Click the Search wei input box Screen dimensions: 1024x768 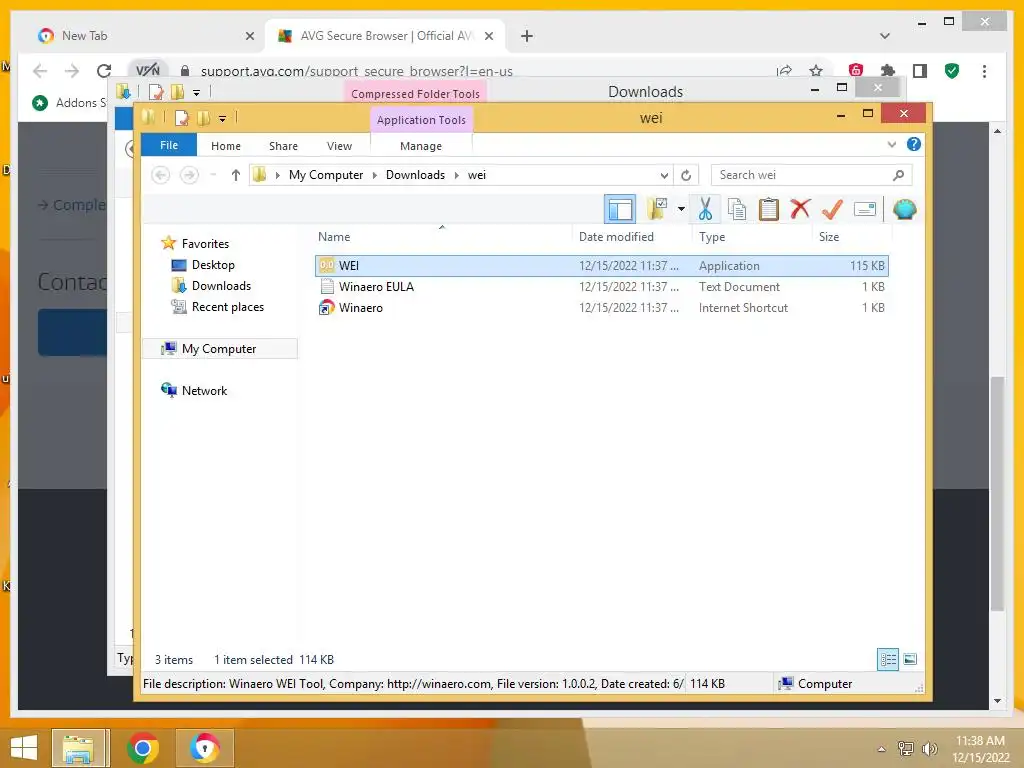[x=811, y=175]
